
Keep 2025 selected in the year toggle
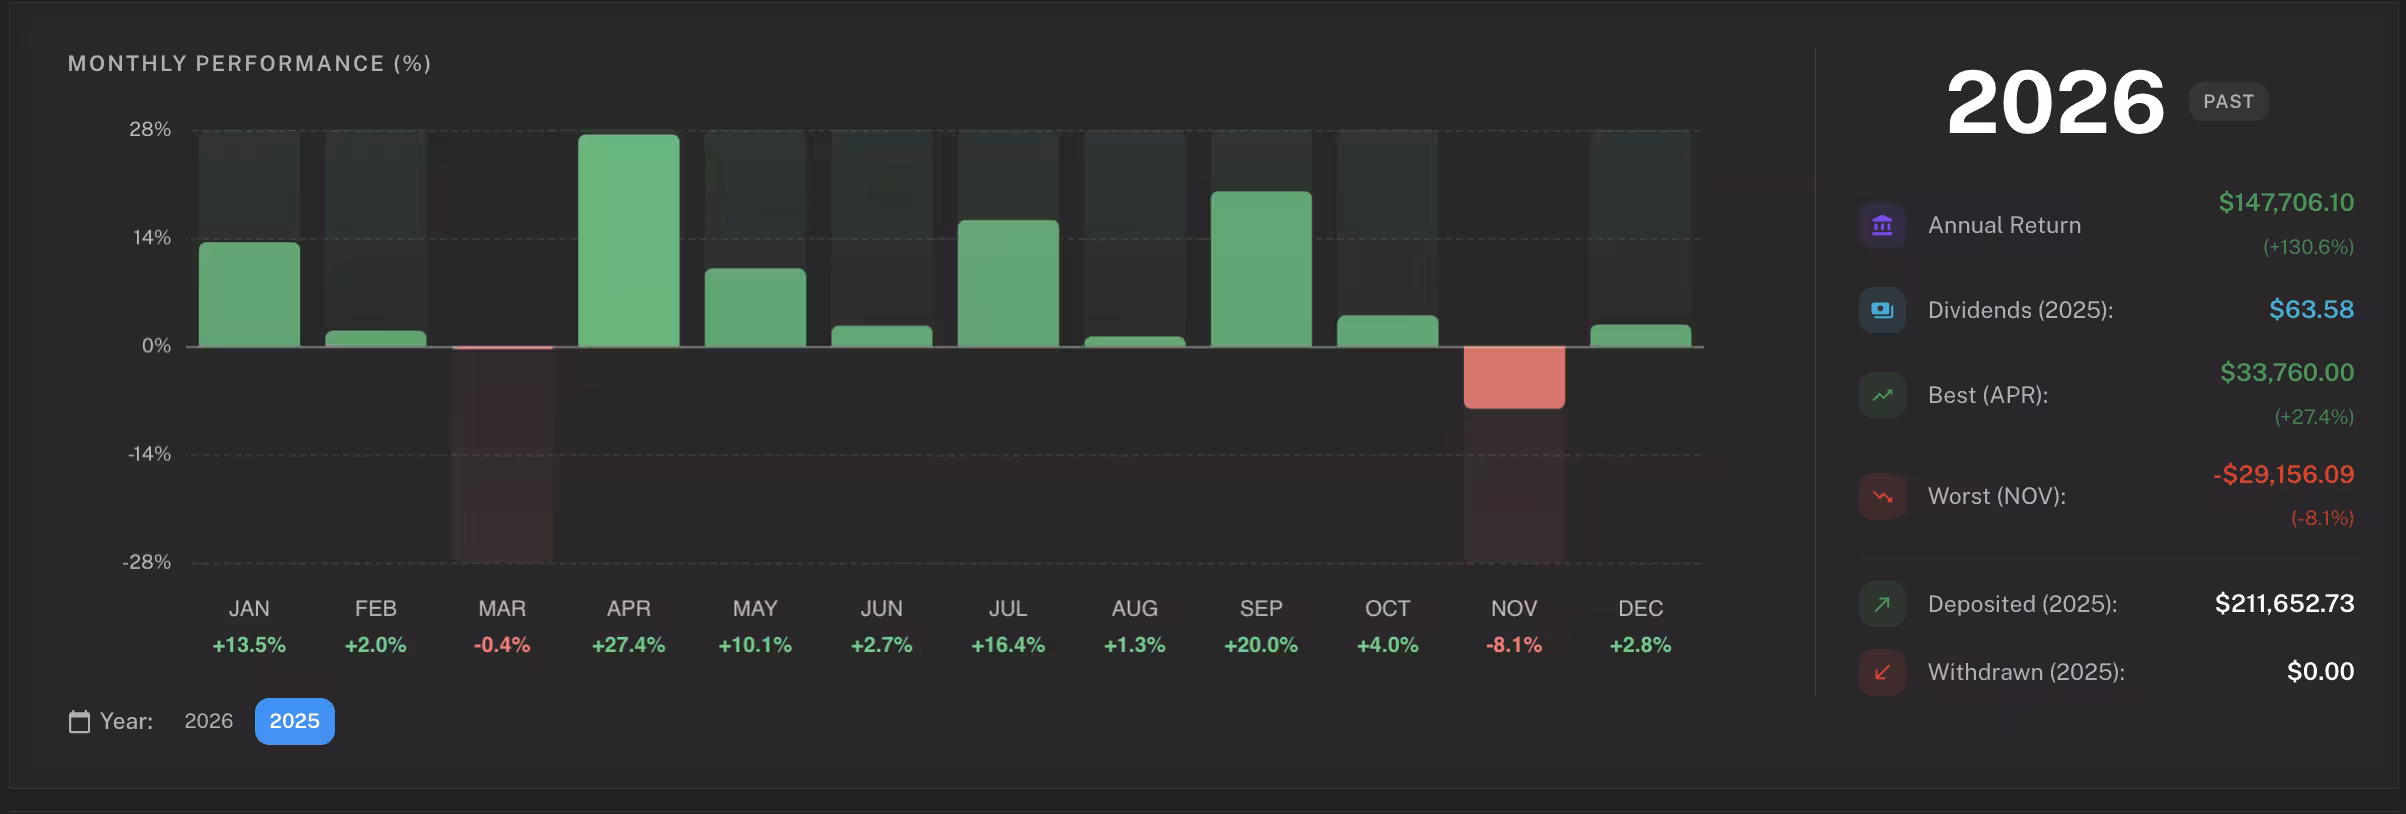pyautogui.click(x=294, y=720)
